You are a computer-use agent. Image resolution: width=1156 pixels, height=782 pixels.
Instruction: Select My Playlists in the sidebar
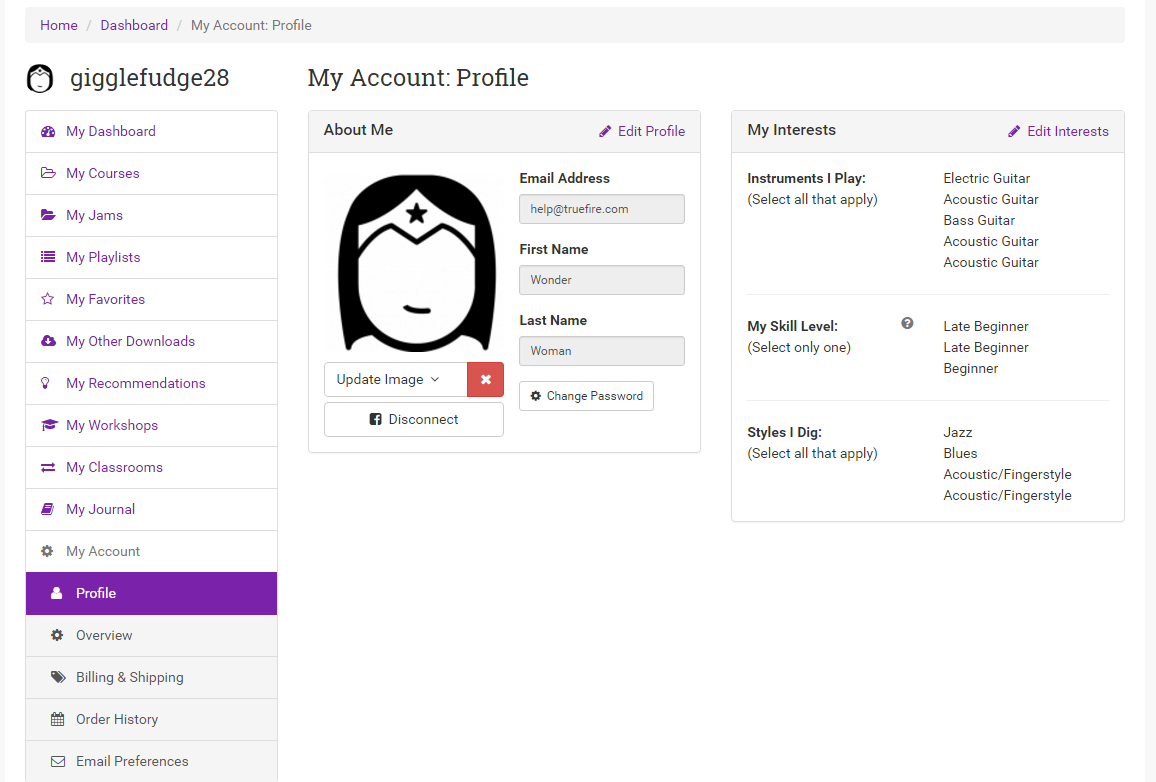coord(151,258)
